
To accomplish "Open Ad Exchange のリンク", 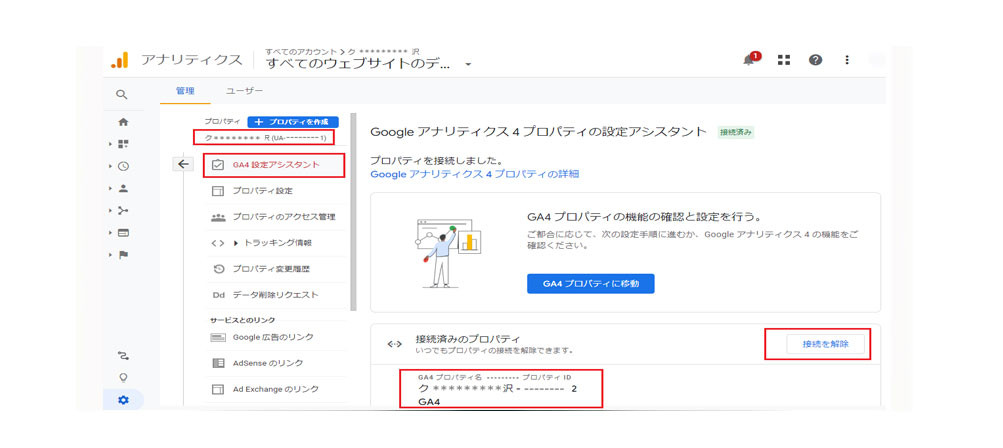I will tap(276, 389).
